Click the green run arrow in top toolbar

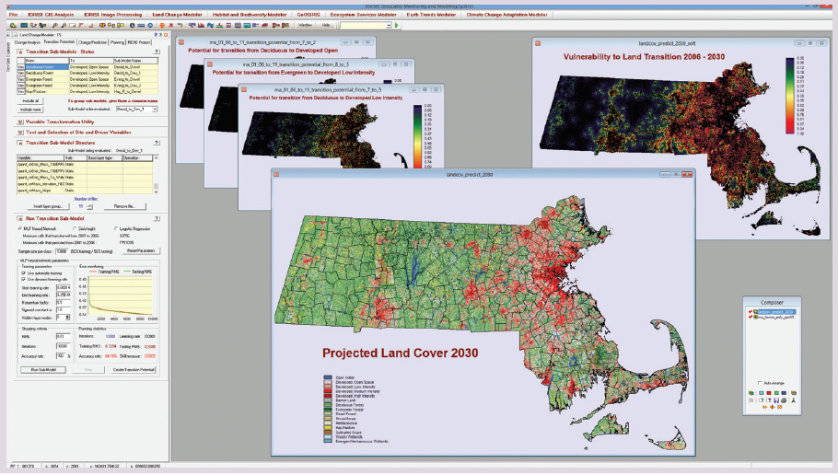(x=396, y=25)
